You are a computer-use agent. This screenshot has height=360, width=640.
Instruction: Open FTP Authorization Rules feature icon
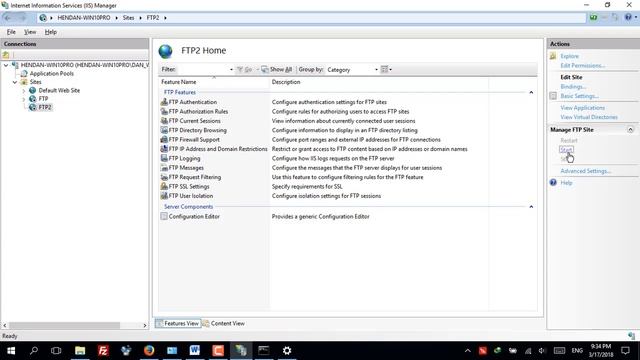[x=164, y=111]
